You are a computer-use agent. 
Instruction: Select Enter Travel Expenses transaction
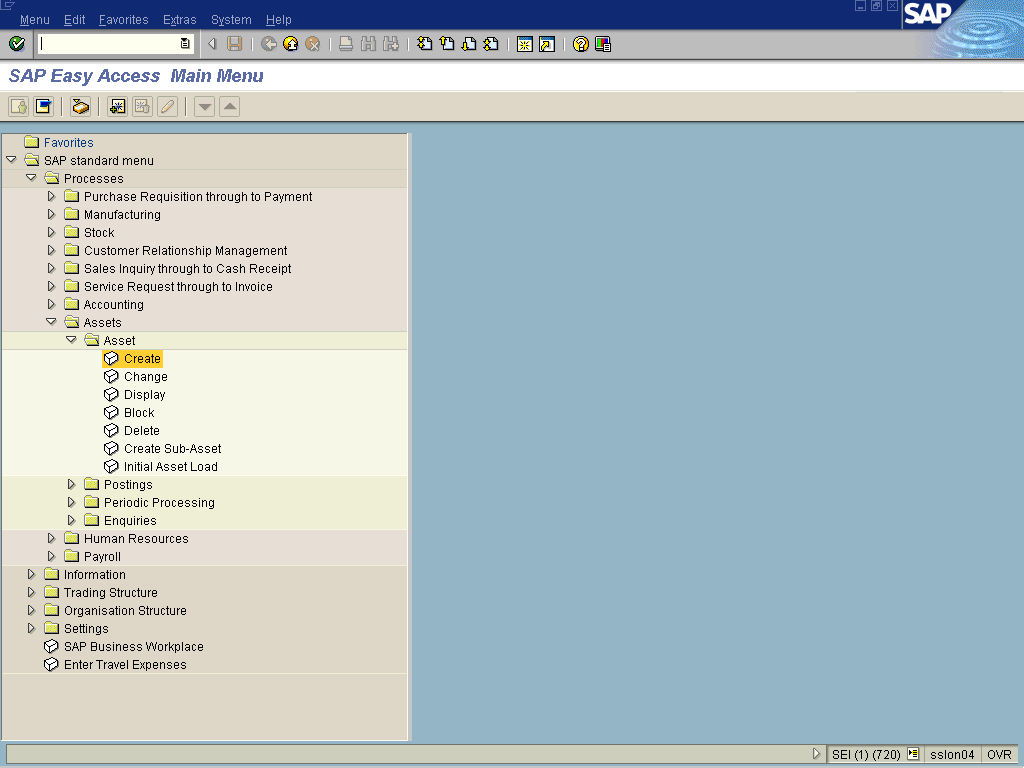[x=124, y=665]
